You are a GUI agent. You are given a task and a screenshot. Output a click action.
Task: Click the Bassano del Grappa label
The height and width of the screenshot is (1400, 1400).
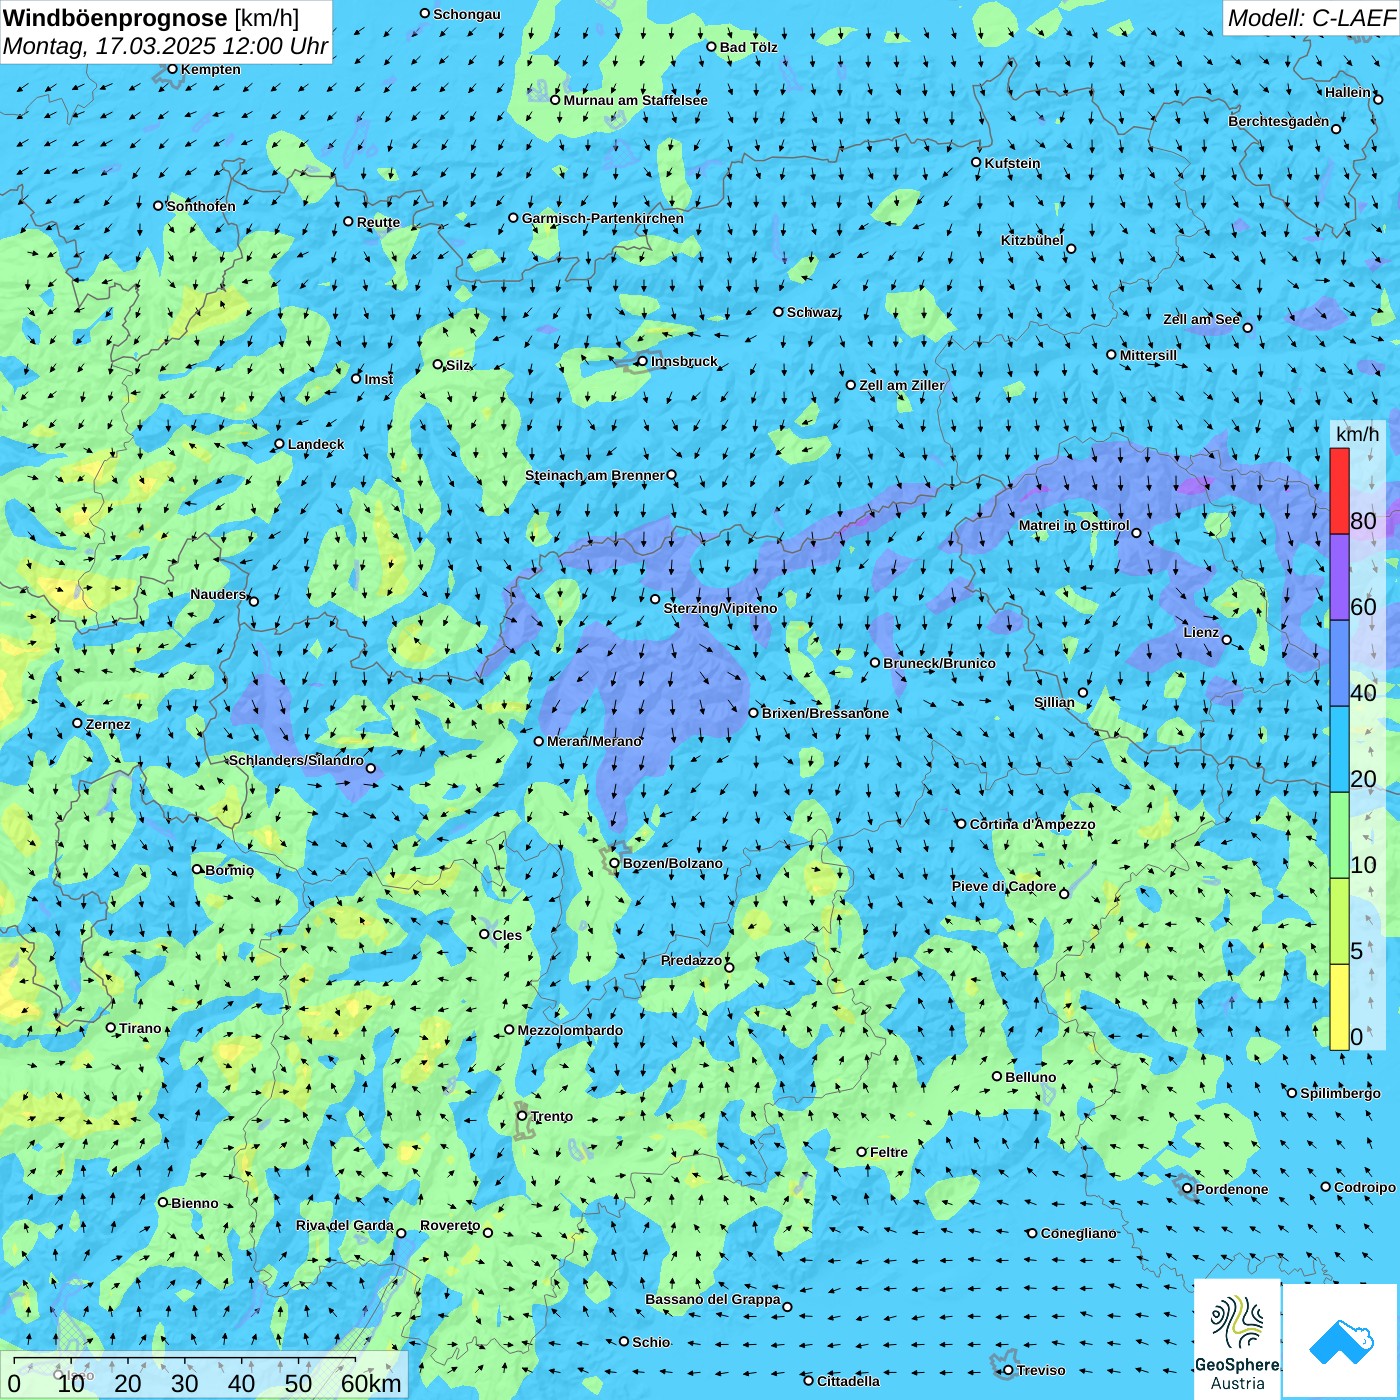tap(713, 1299)
